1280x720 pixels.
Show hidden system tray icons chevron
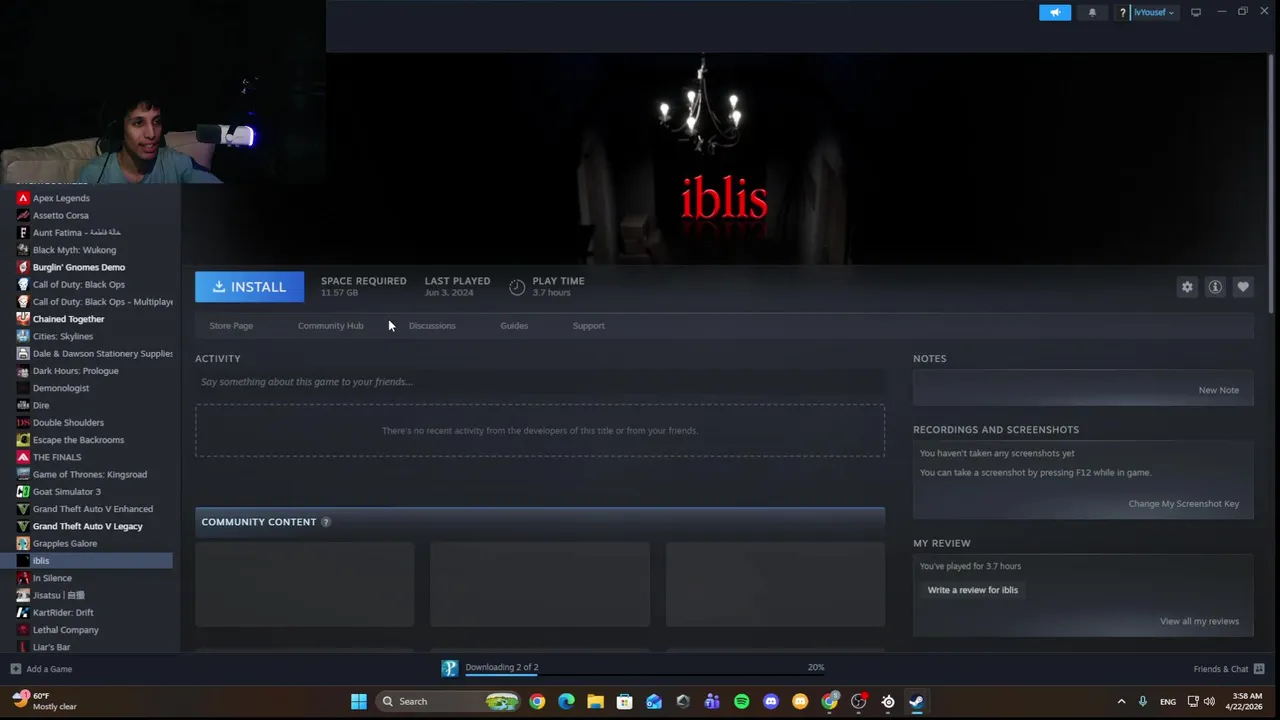point(1121,701)
